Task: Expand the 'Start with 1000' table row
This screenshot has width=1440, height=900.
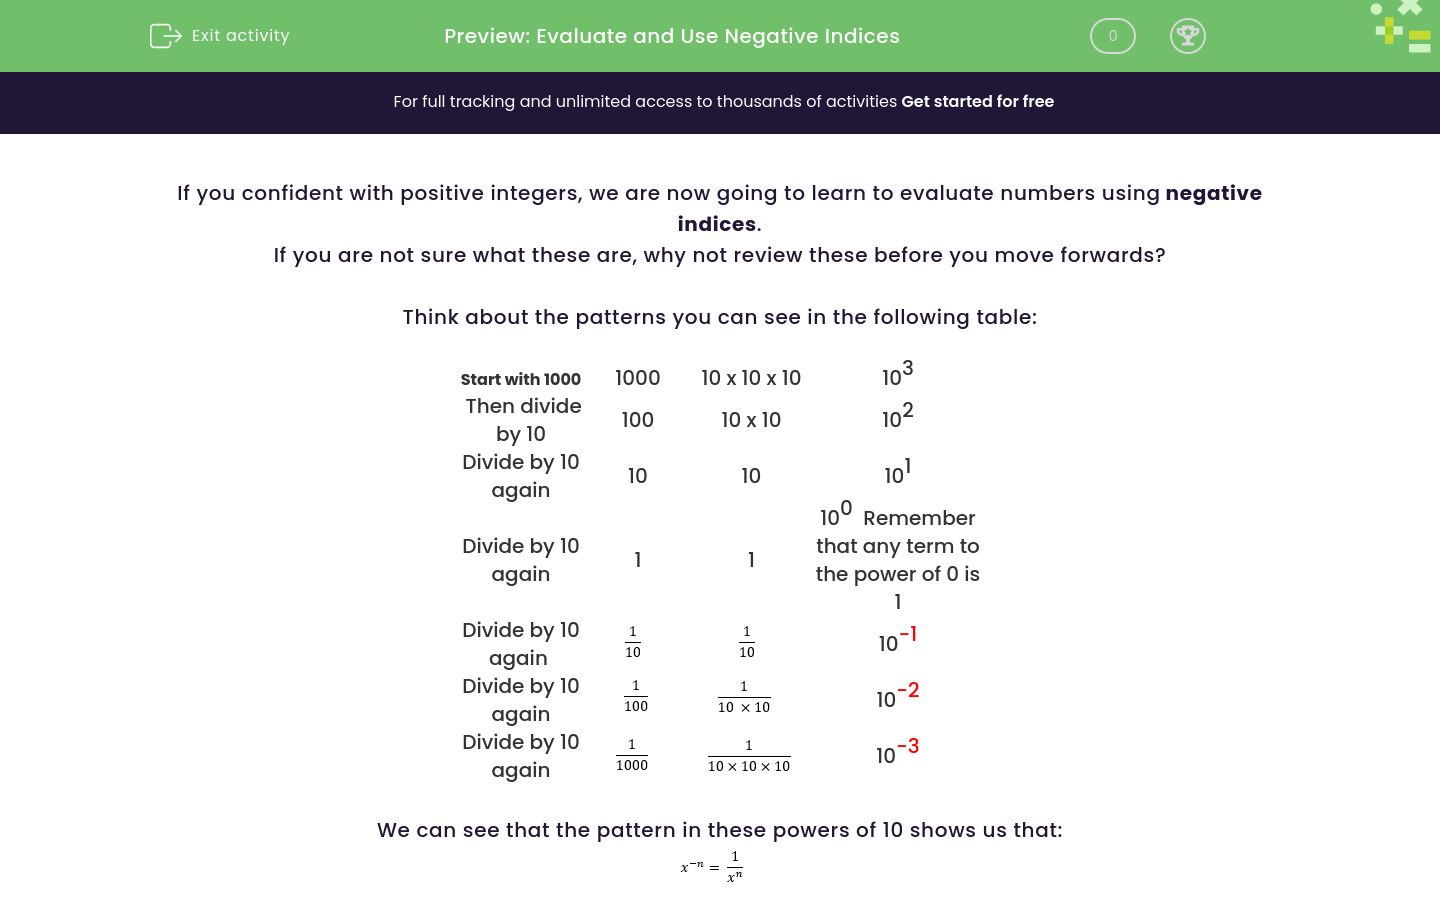Action: 520,379
